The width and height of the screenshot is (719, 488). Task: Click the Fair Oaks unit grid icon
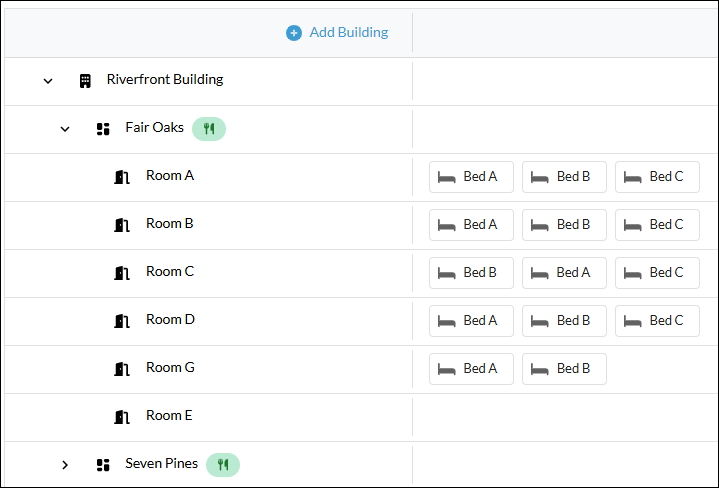103,129
